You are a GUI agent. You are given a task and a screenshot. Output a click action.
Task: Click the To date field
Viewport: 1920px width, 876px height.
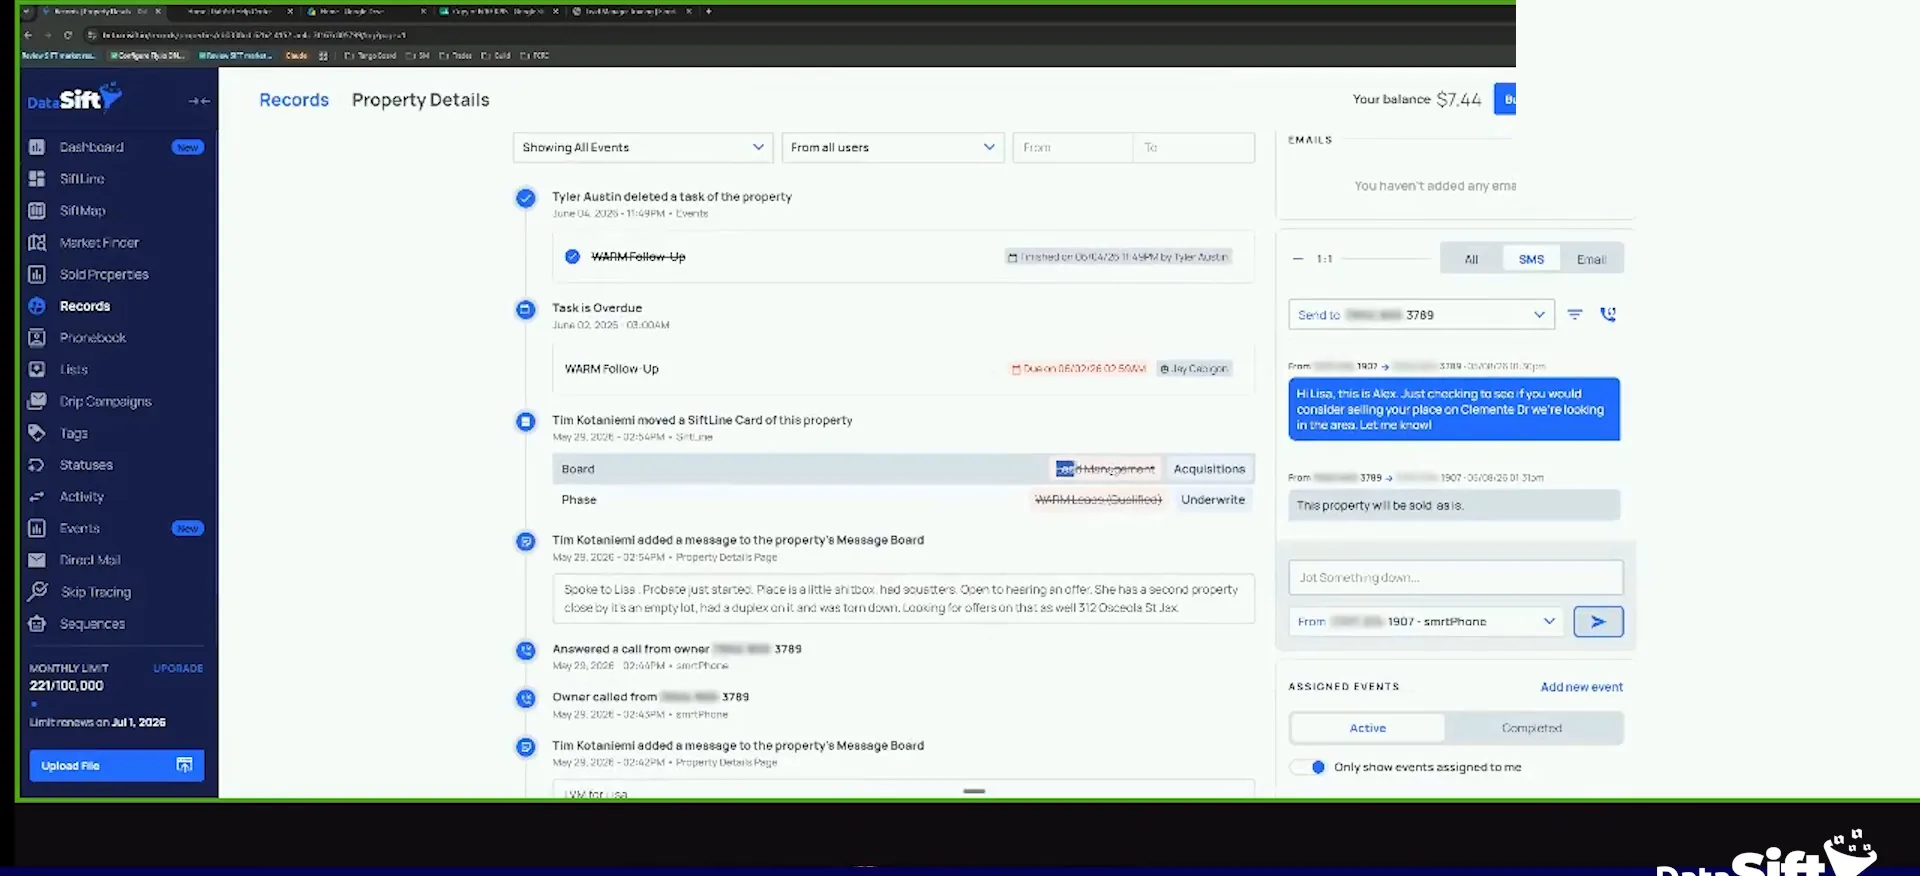tap(1194, 148)
